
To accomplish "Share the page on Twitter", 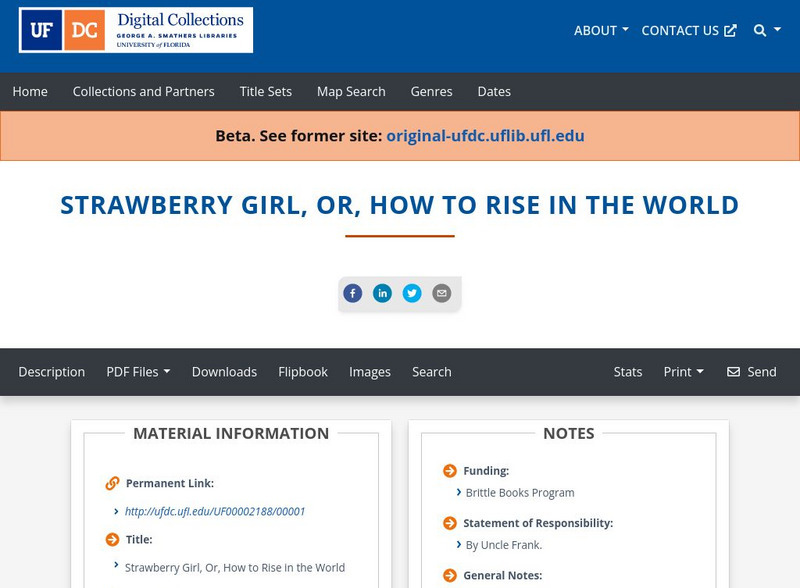I will tap(412, 293).
